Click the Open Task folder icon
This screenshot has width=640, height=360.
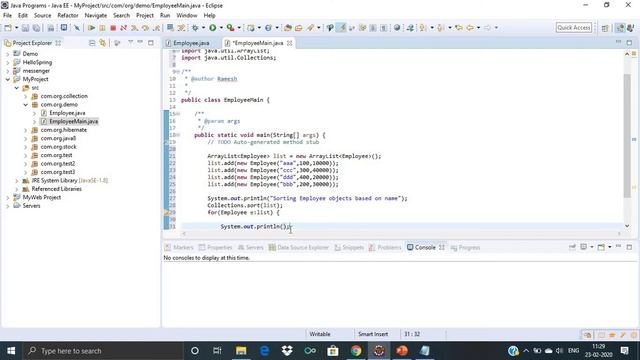(299, 28)
